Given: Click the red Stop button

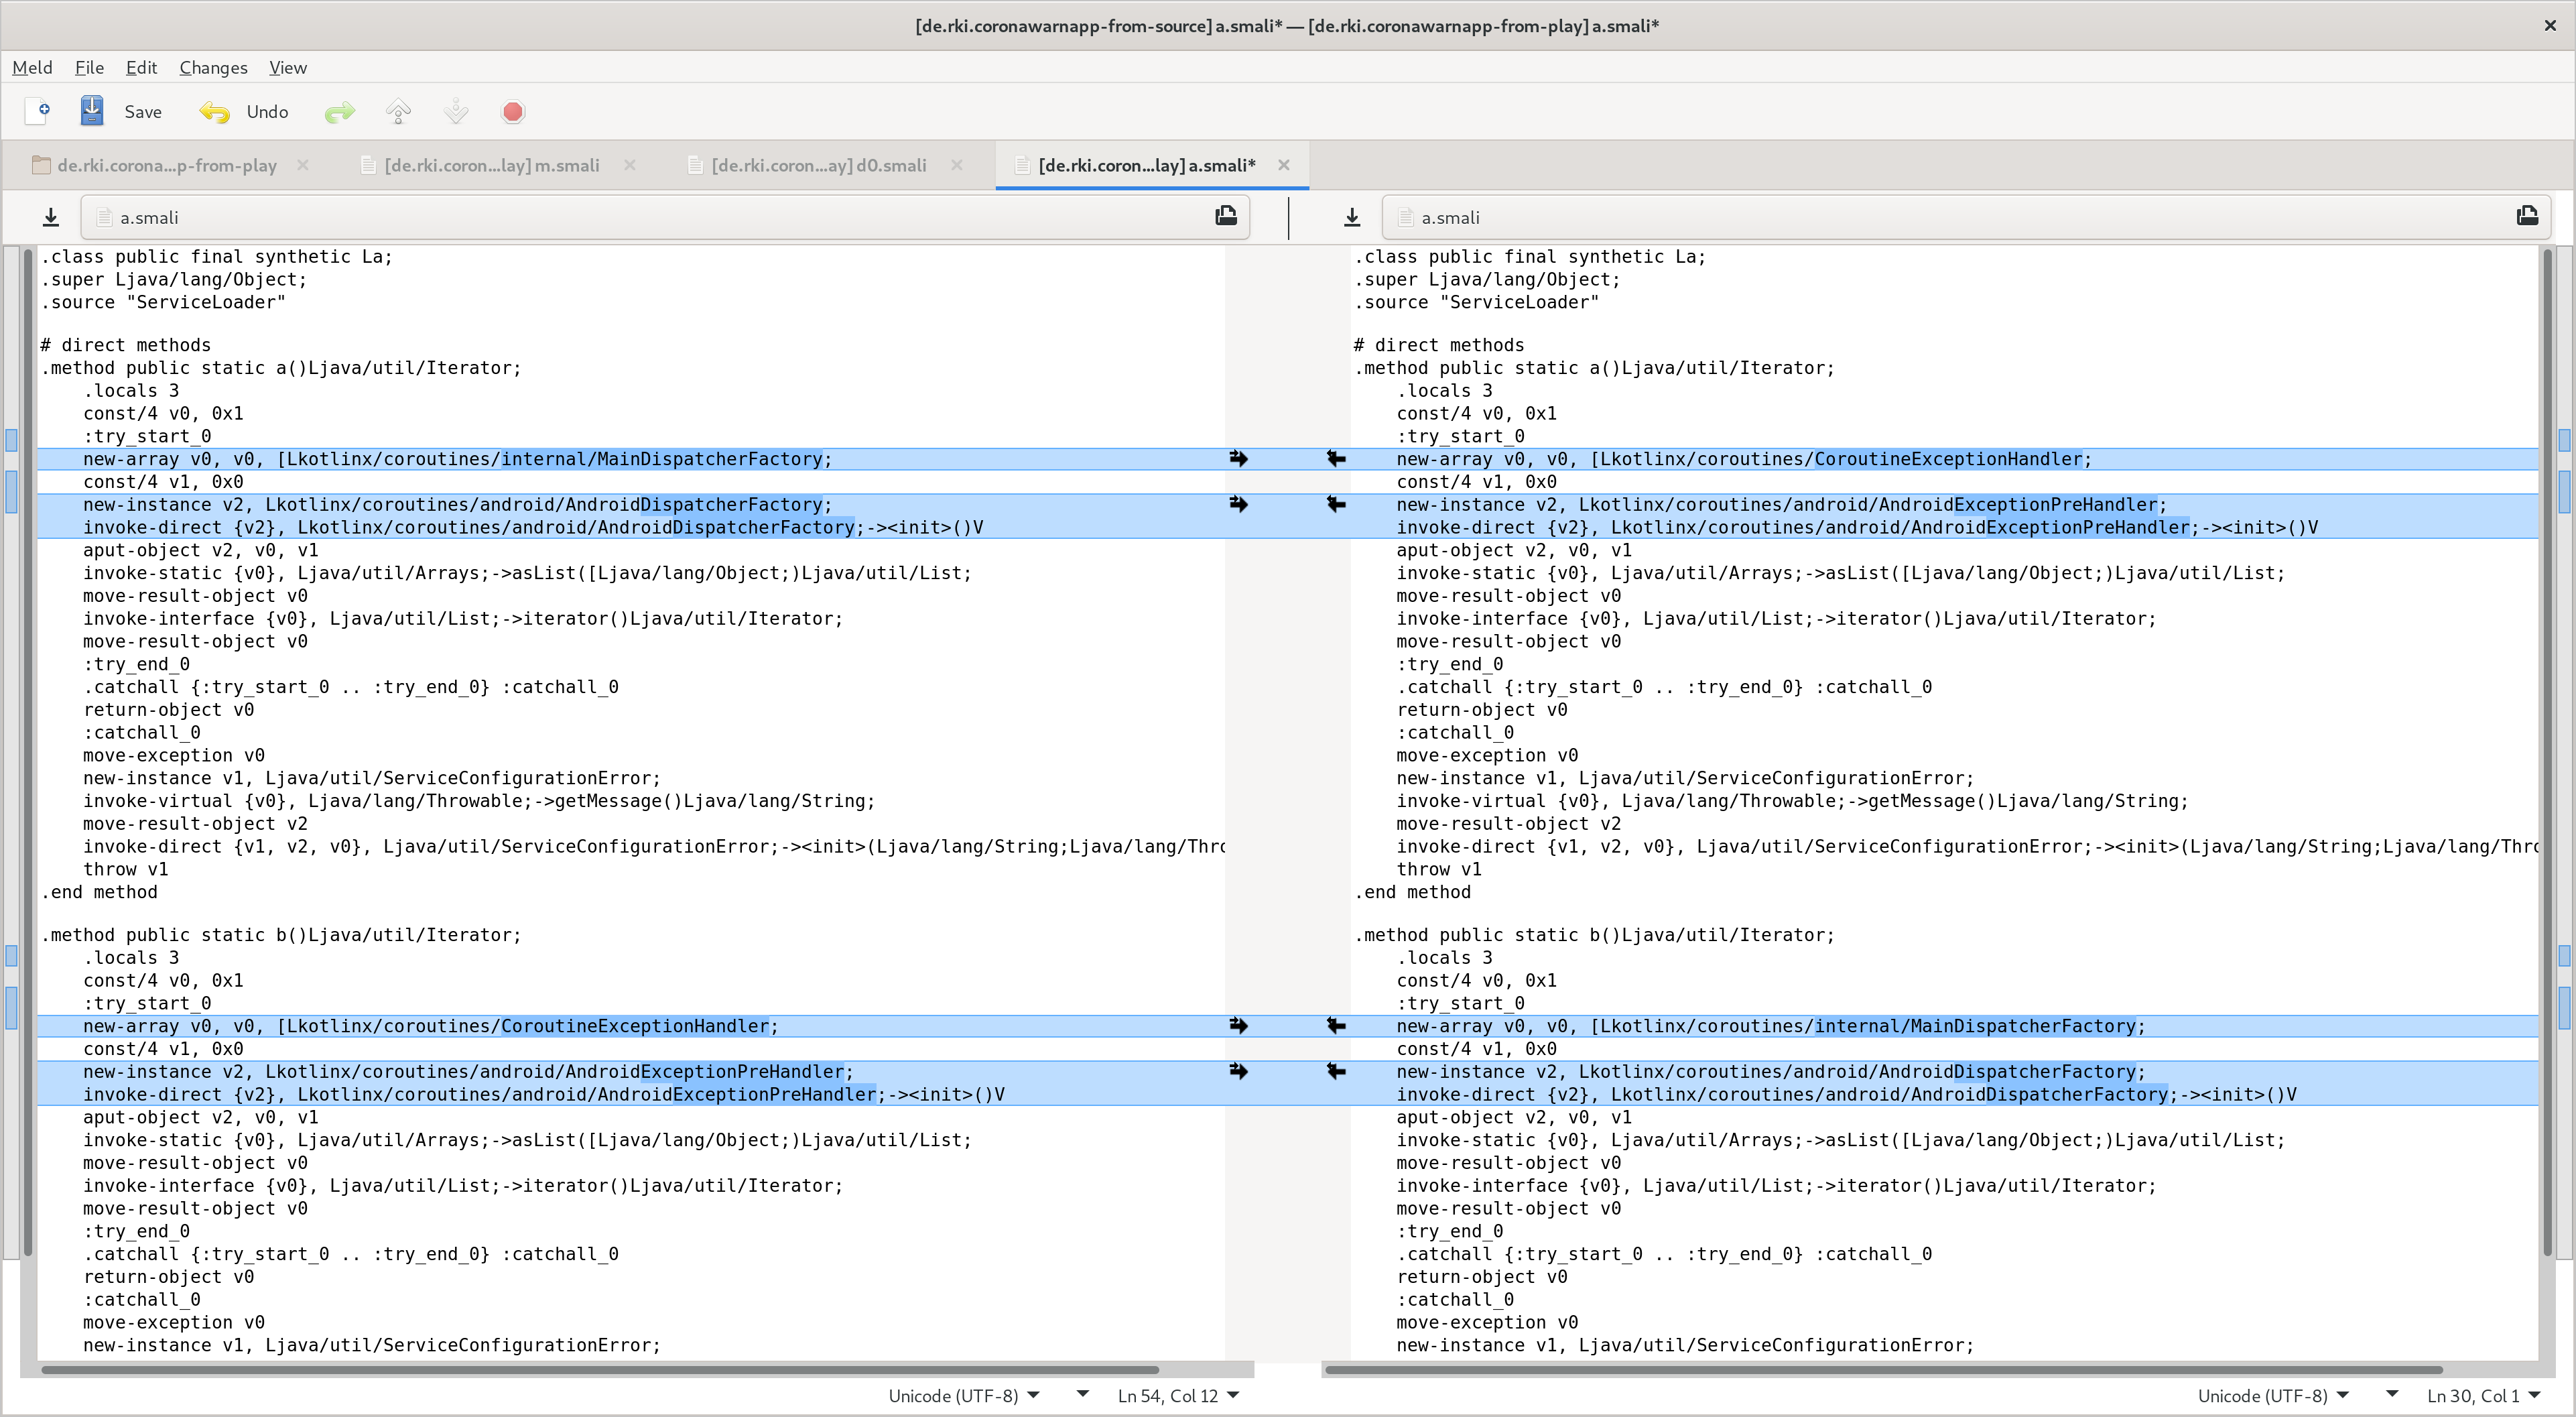Looking at the screenshot, I should (513, 112).
